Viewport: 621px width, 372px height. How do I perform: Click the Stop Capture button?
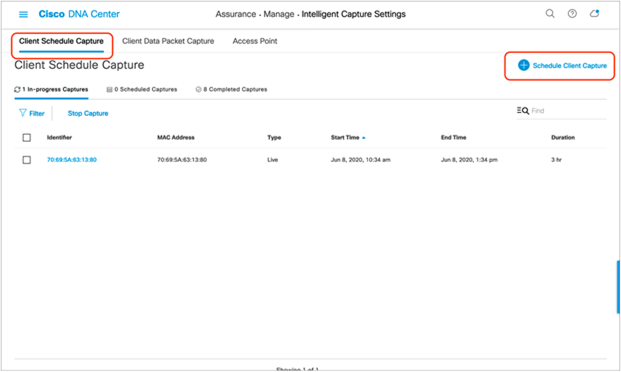[x=88, y=114]
